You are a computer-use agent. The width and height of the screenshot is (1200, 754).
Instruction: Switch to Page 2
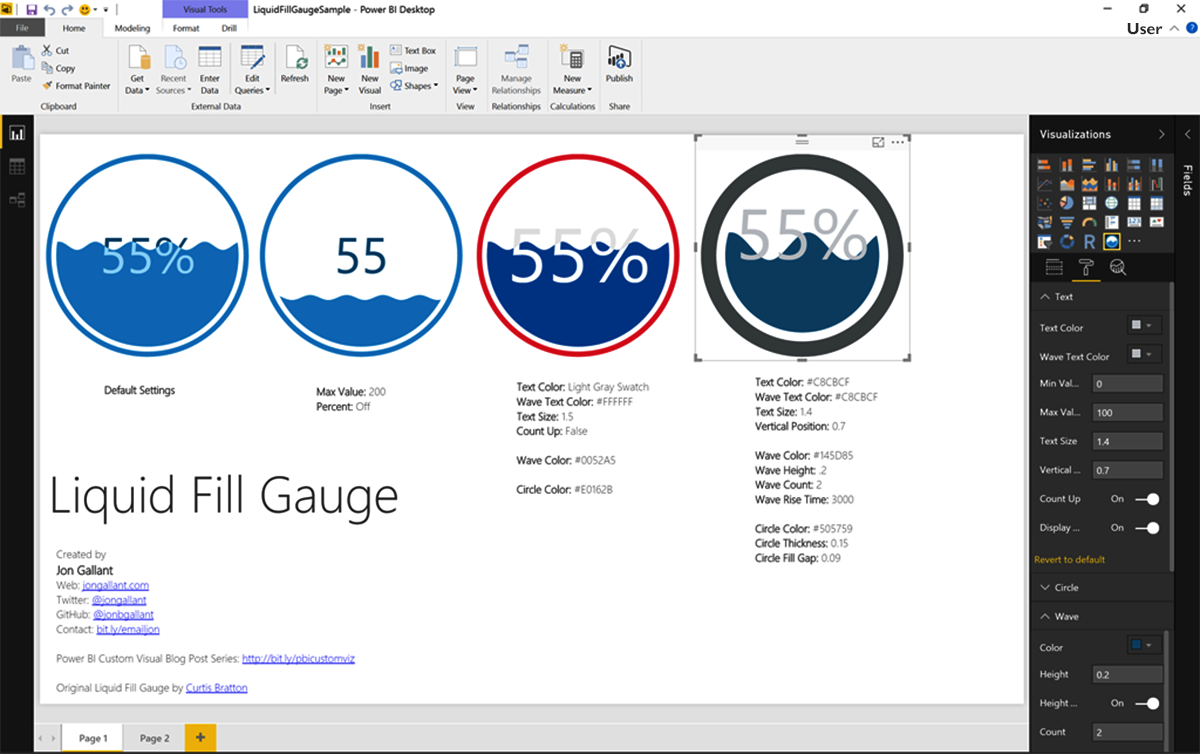tap(153, 737)
